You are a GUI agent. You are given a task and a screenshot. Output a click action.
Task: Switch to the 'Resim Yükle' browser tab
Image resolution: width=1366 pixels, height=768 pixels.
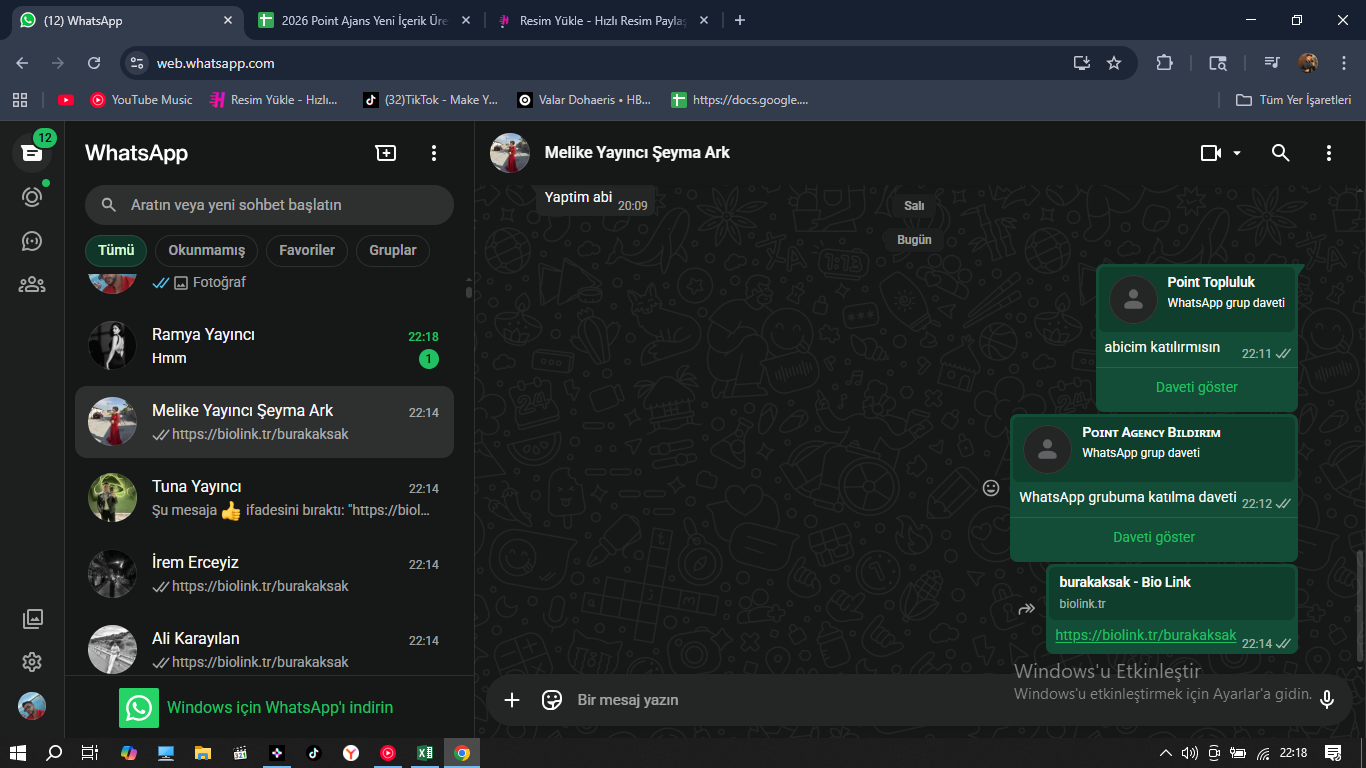[604, 20]
